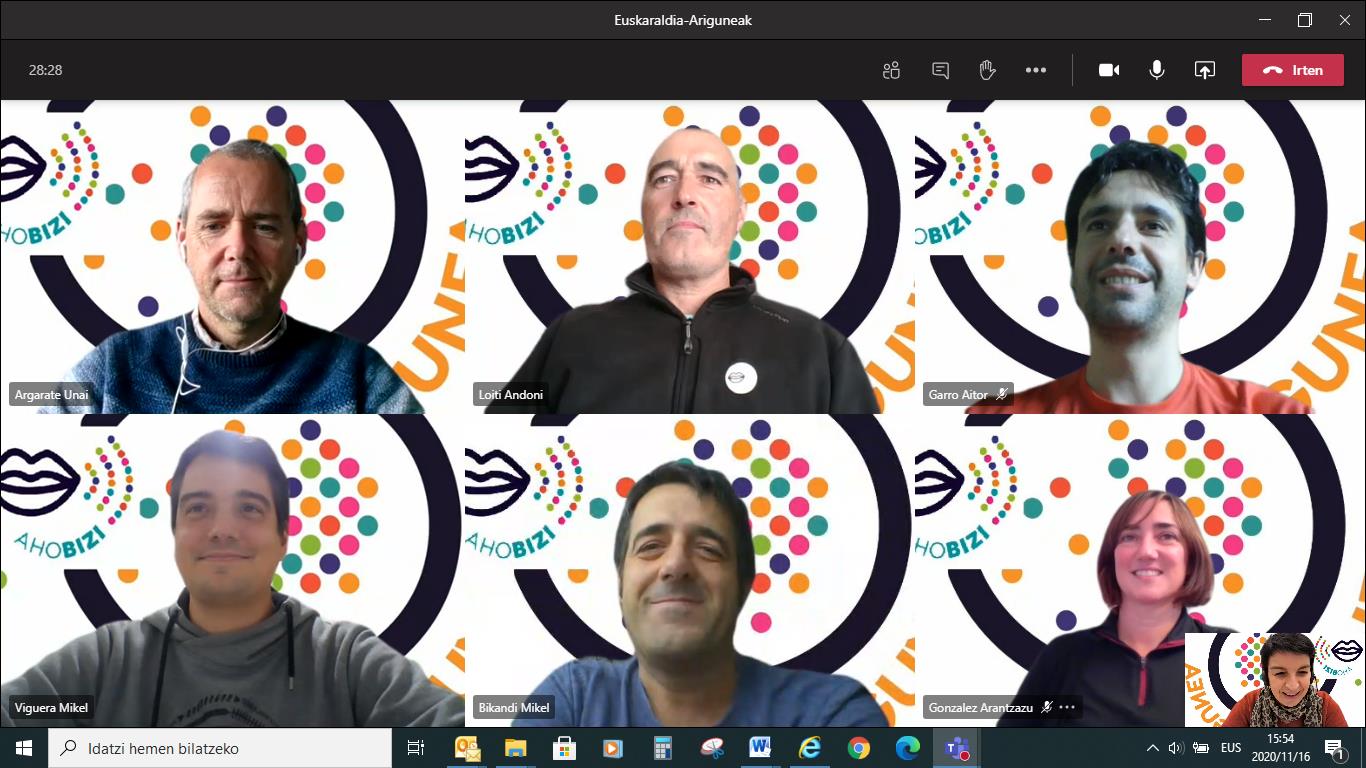Viewport: 1366px width, 768px height.
Task: Open the More actions ellipsis menu
Action: coord(1036,70)
